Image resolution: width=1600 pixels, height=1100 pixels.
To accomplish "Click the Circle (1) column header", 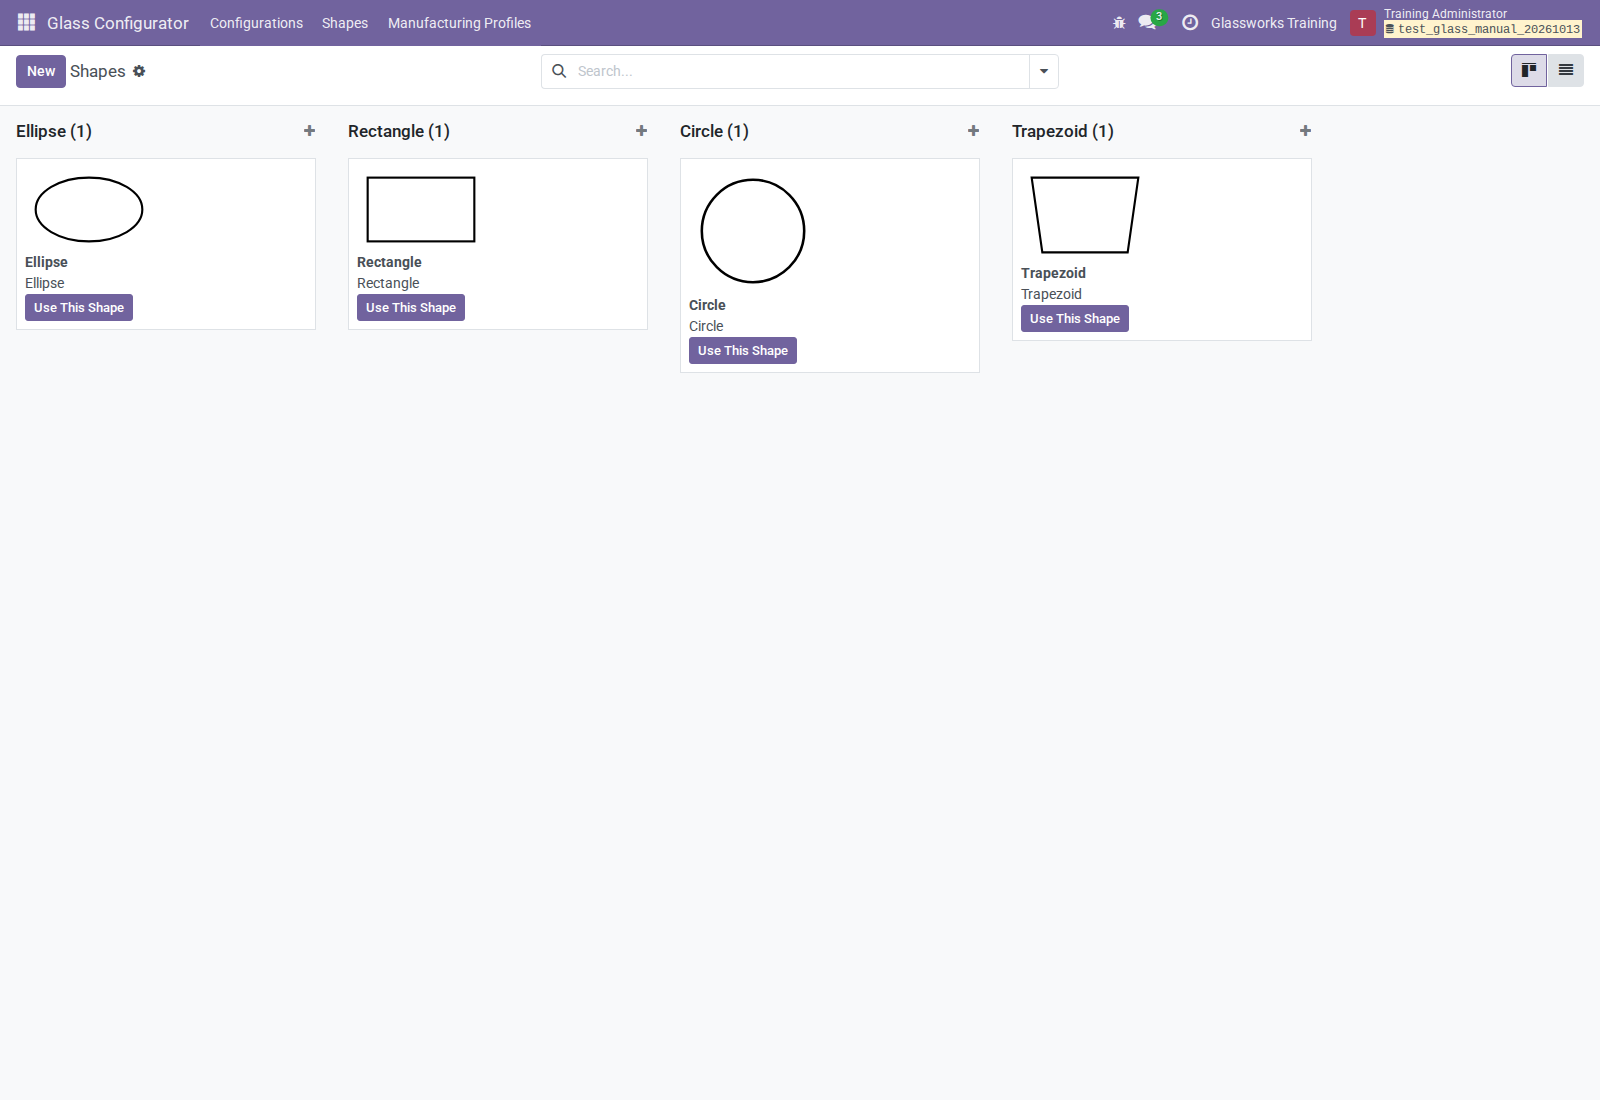I will (x=714, y=131).
